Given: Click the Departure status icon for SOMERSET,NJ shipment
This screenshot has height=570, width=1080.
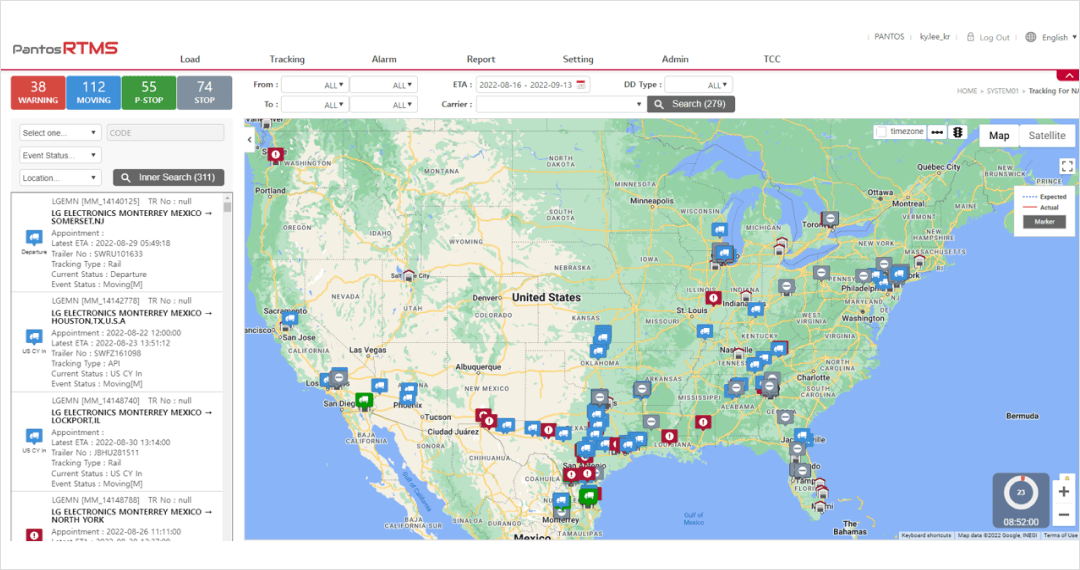Looking at the screenshot, I should pos(34,238).
